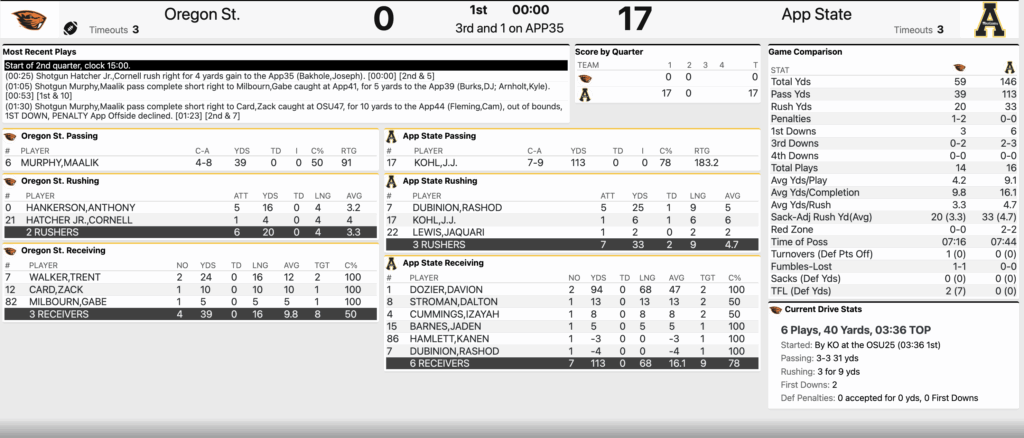Screen dimensions: 1024x438
Task: Click the logo in the Oregon St. Receiving header
Action: click(10, 250)
